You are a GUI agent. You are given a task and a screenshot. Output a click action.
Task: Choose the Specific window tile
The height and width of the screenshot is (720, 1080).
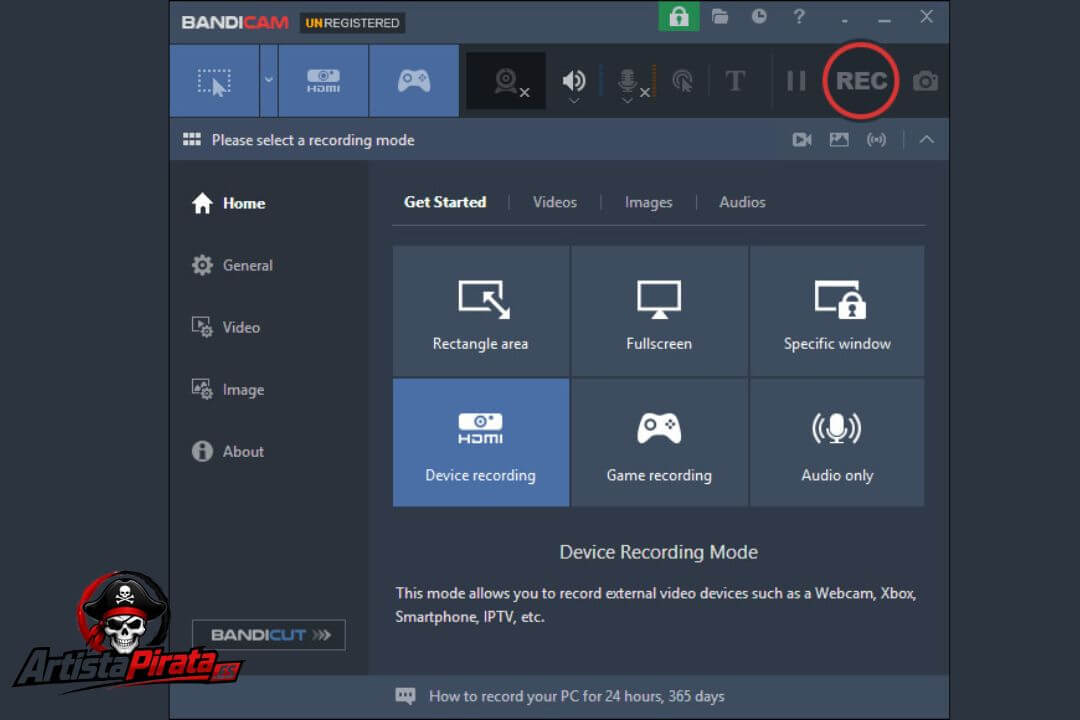[x=837, y=311]
